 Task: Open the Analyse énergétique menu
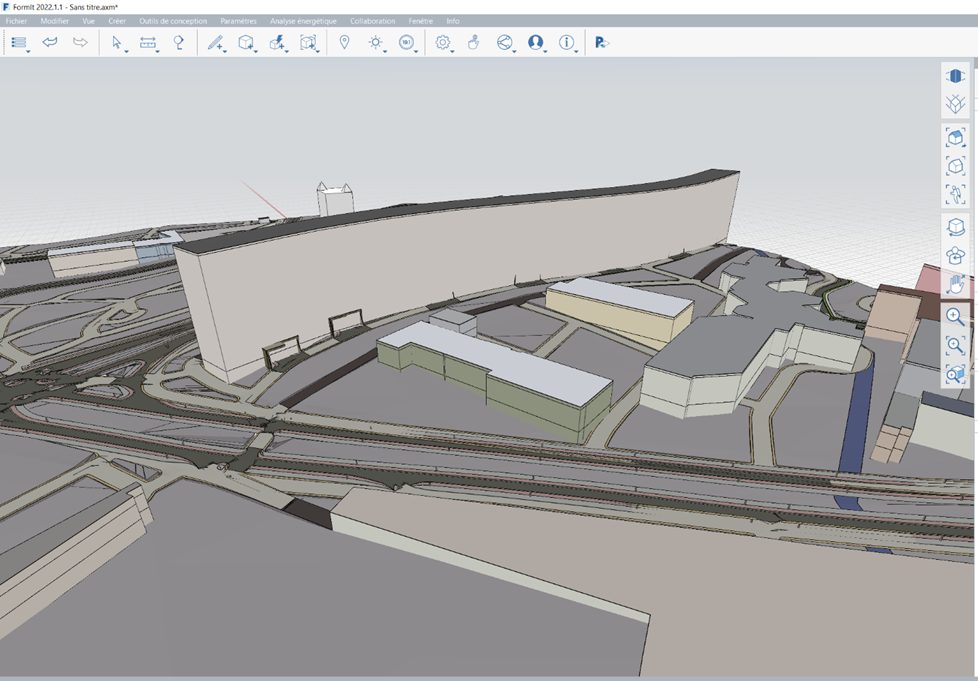coord(303,20)
